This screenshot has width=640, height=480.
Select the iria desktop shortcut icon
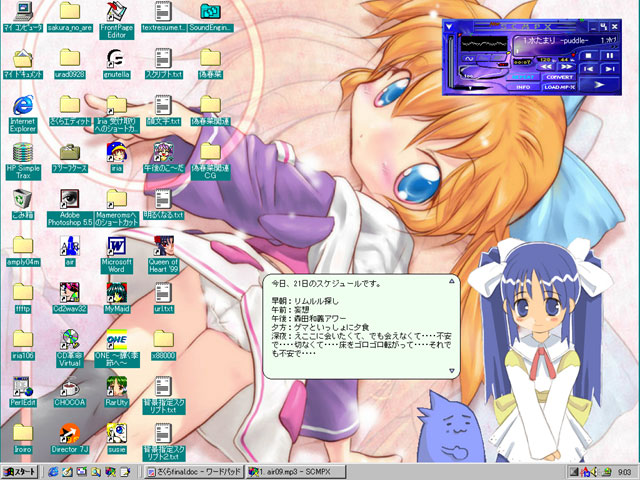coord(117,157)
